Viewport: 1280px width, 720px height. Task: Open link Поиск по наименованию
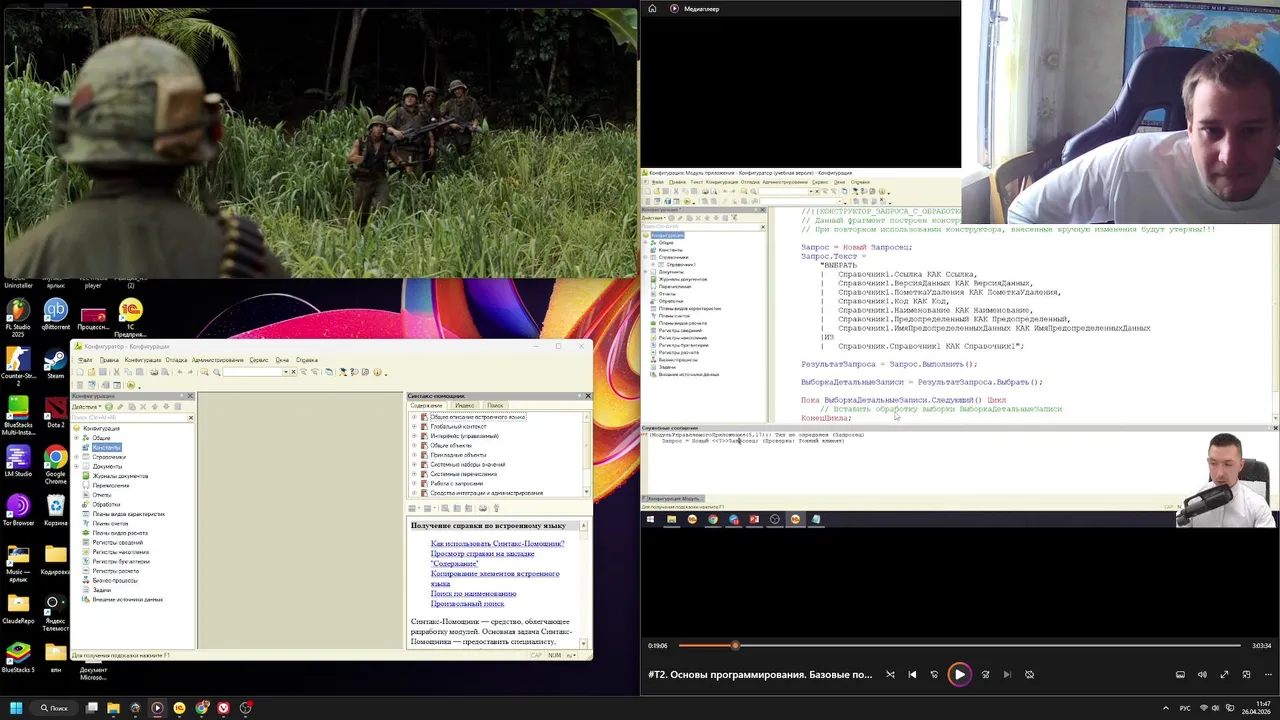point(473,593)
